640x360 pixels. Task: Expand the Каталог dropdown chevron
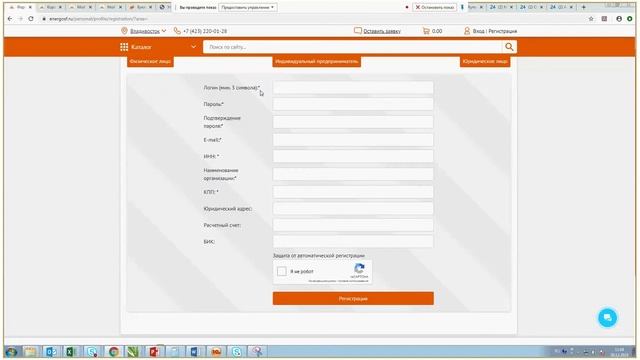tap(193, 47)
